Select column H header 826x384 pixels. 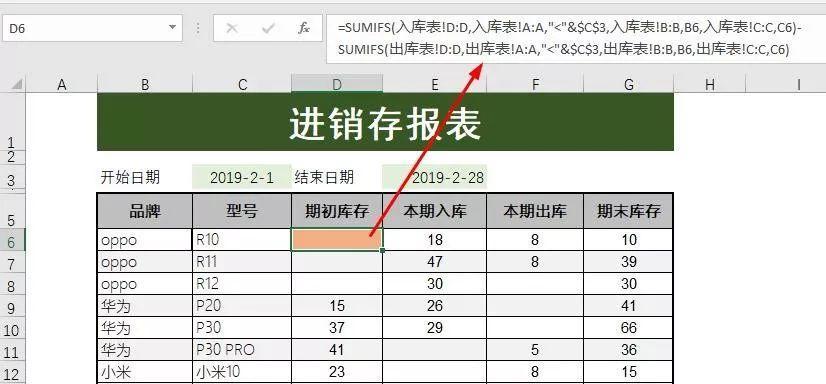(710, 84)
